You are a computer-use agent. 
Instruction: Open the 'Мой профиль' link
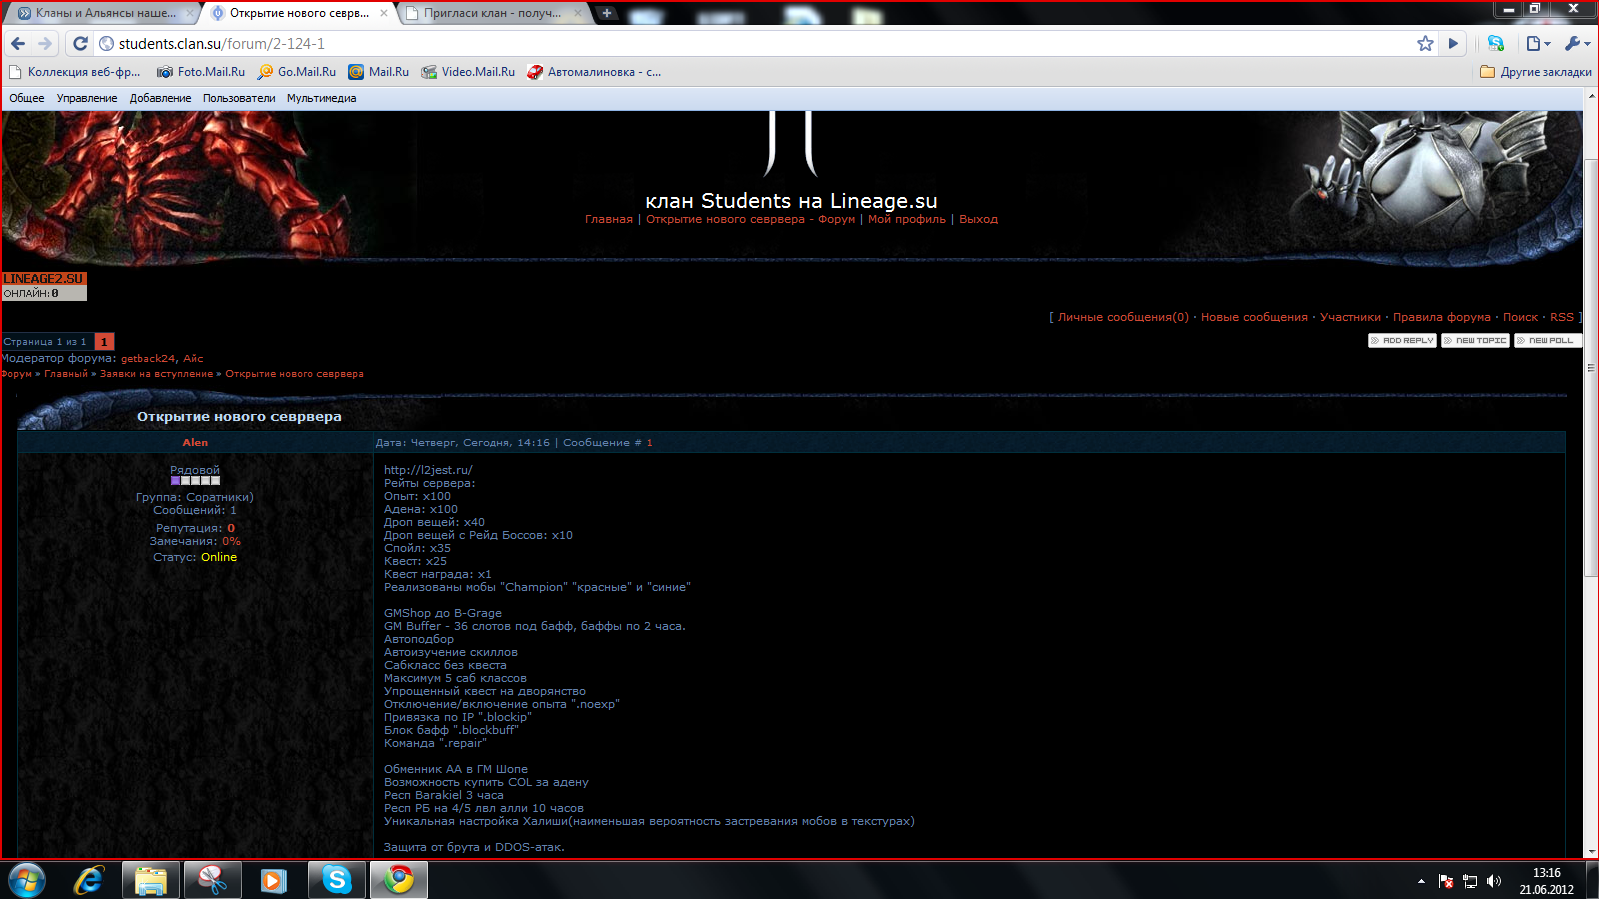pyautogui.click(x=907, y=219)
